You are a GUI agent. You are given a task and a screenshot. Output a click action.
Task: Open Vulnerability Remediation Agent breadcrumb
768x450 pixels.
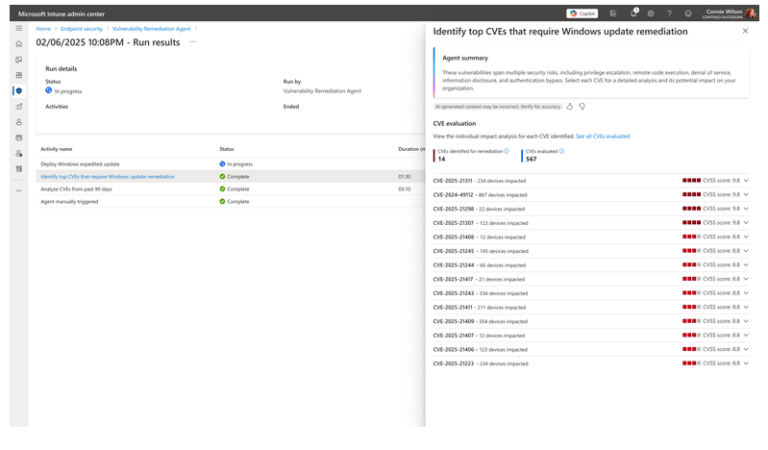(x=151, y=29)
